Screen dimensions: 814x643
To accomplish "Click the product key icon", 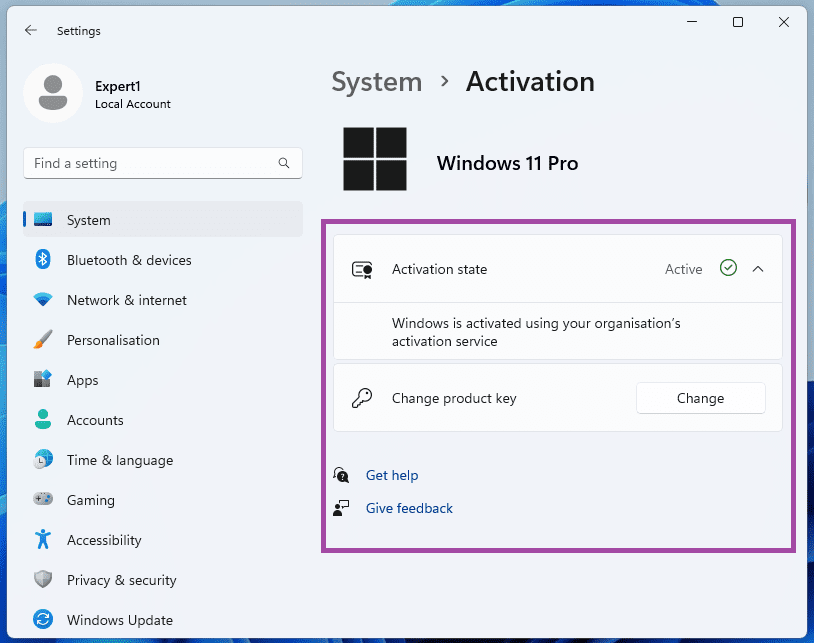I will click(x=362, y=399).
